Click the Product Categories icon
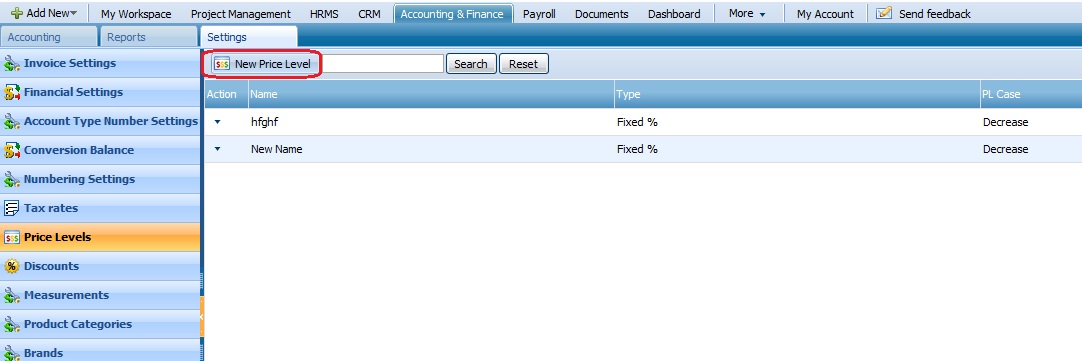 coord(12,324)
